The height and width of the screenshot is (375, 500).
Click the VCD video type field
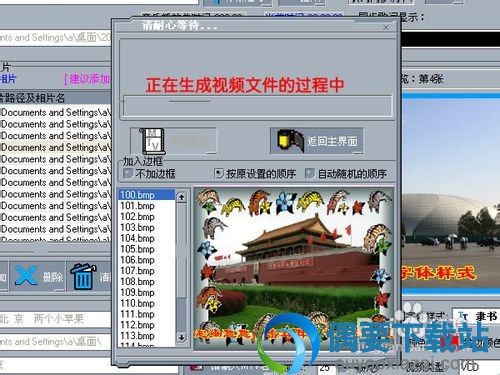(x=479, y=366)
